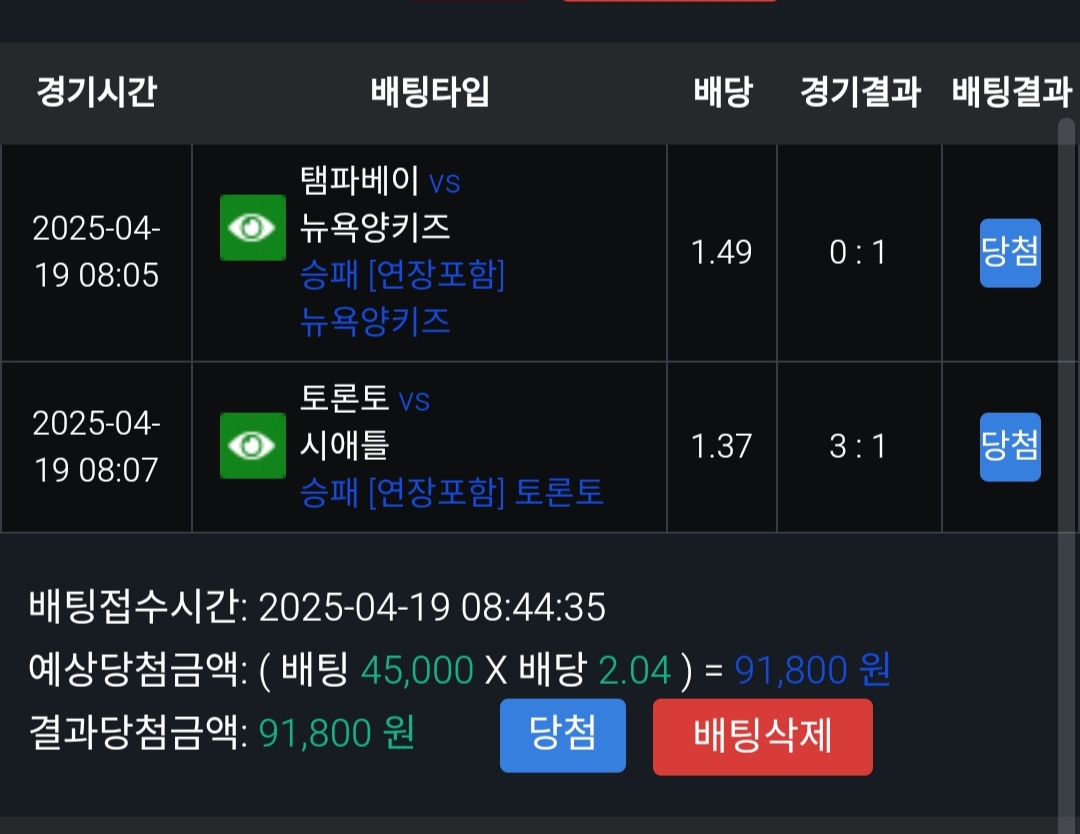Click the 배당 column header
This screenshot has height=834, width=1080.
(x=722, y=93)
